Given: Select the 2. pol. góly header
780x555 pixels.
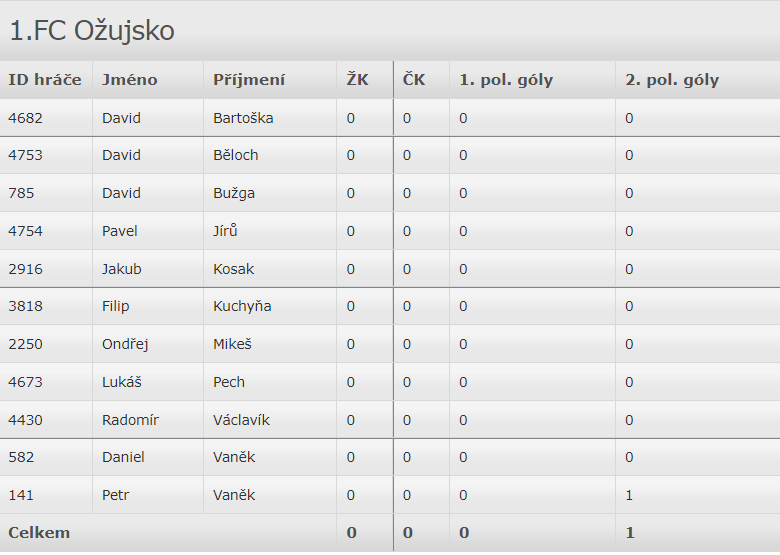Looking at the screenshot, I should (672, 80).
